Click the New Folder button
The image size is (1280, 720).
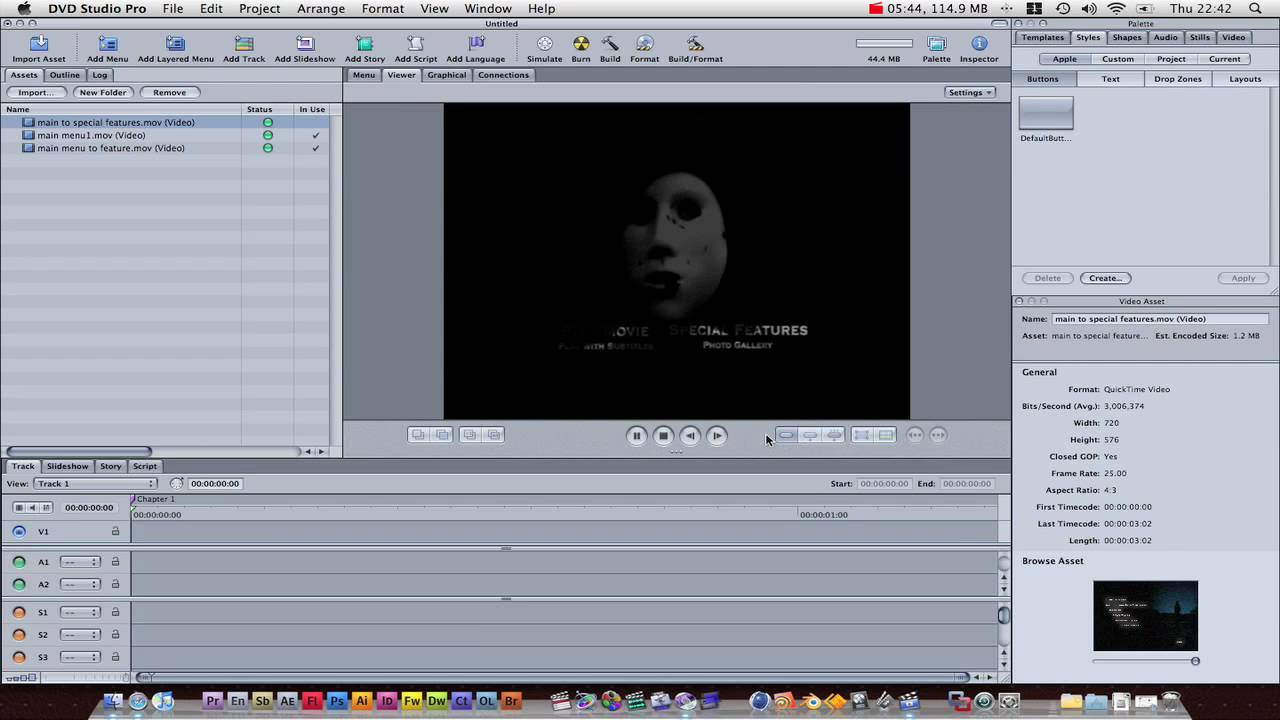point(103,92)
